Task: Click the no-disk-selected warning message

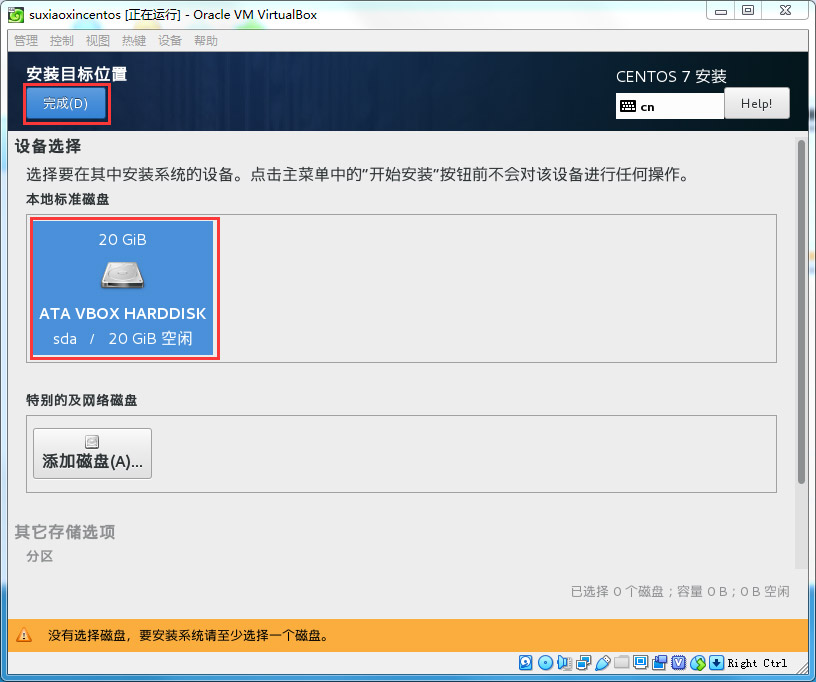Action: [188, 635]
